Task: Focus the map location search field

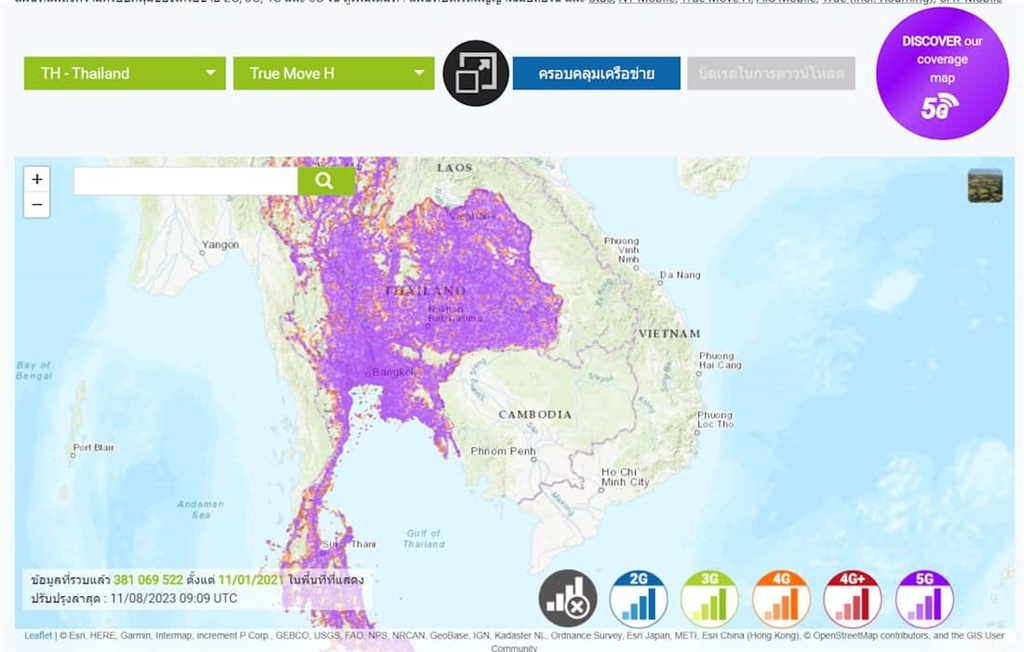Action: point(185,181)
